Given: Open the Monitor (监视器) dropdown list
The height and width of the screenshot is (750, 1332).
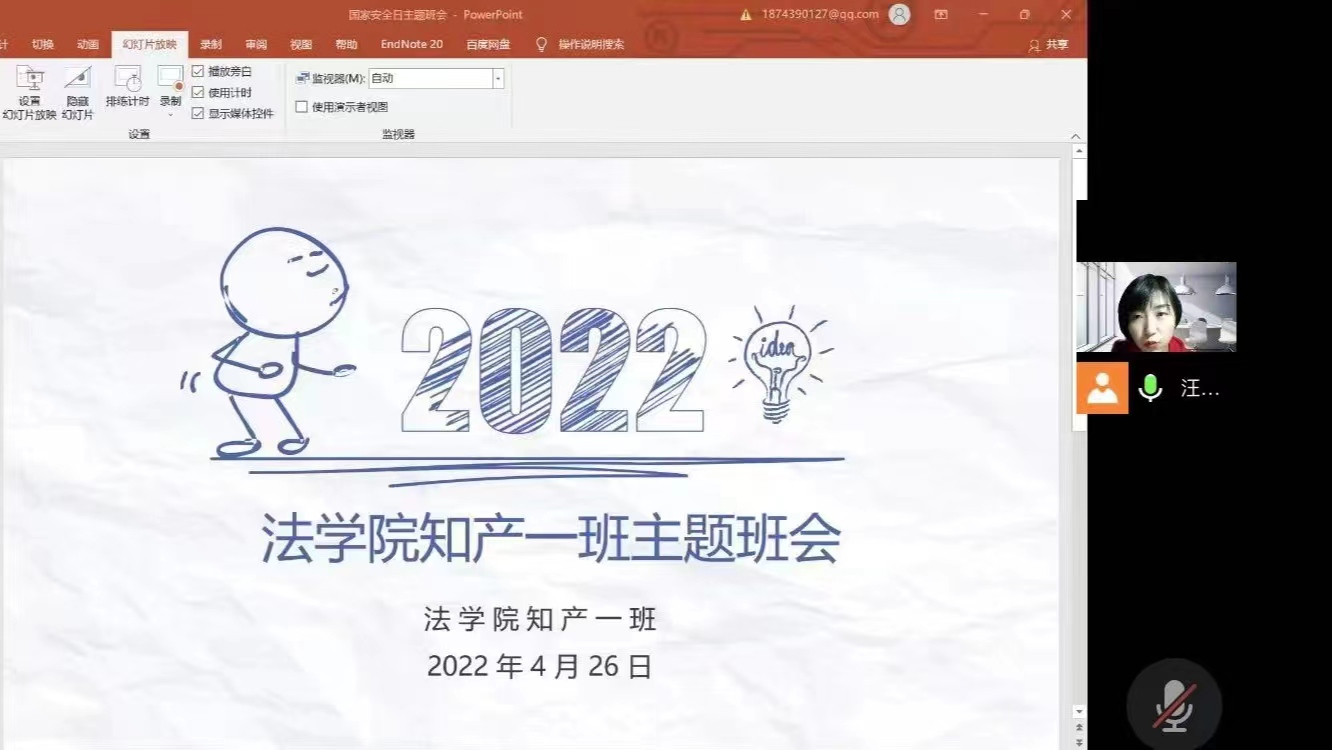Looking at the screenshot, I should (498, 79).
